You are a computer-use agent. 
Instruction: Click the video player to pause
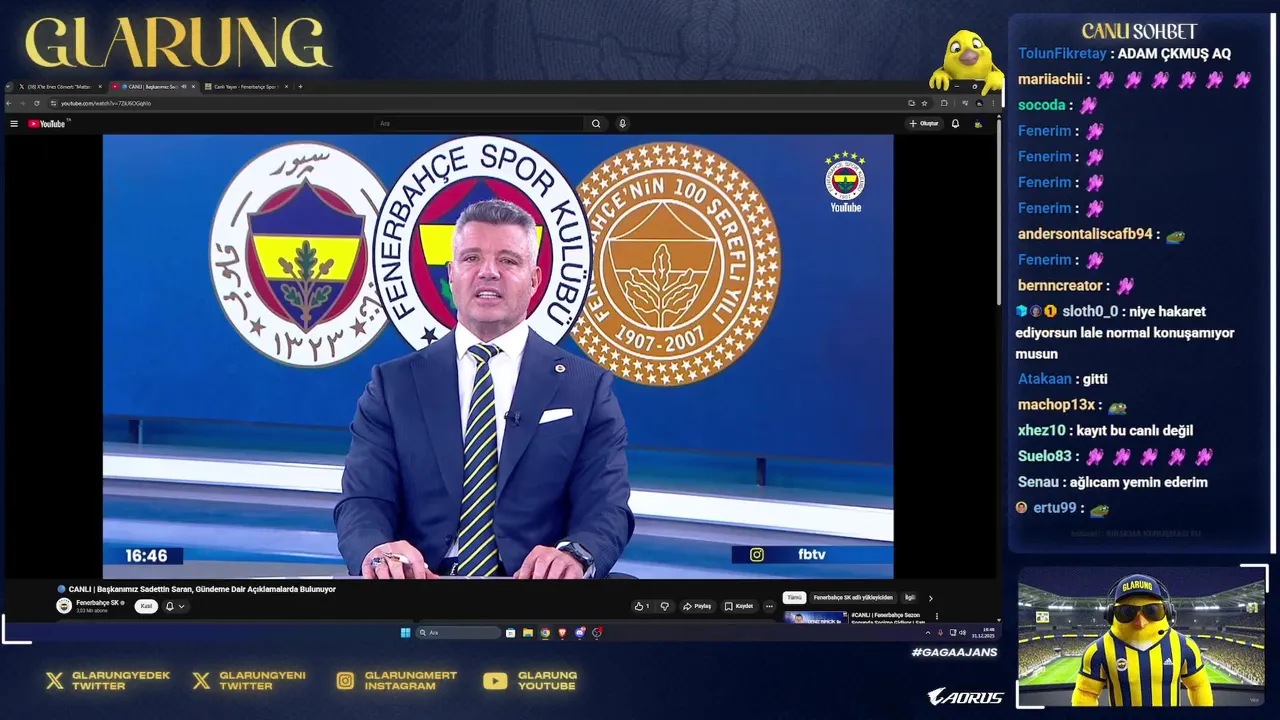(x=498, y=356)
